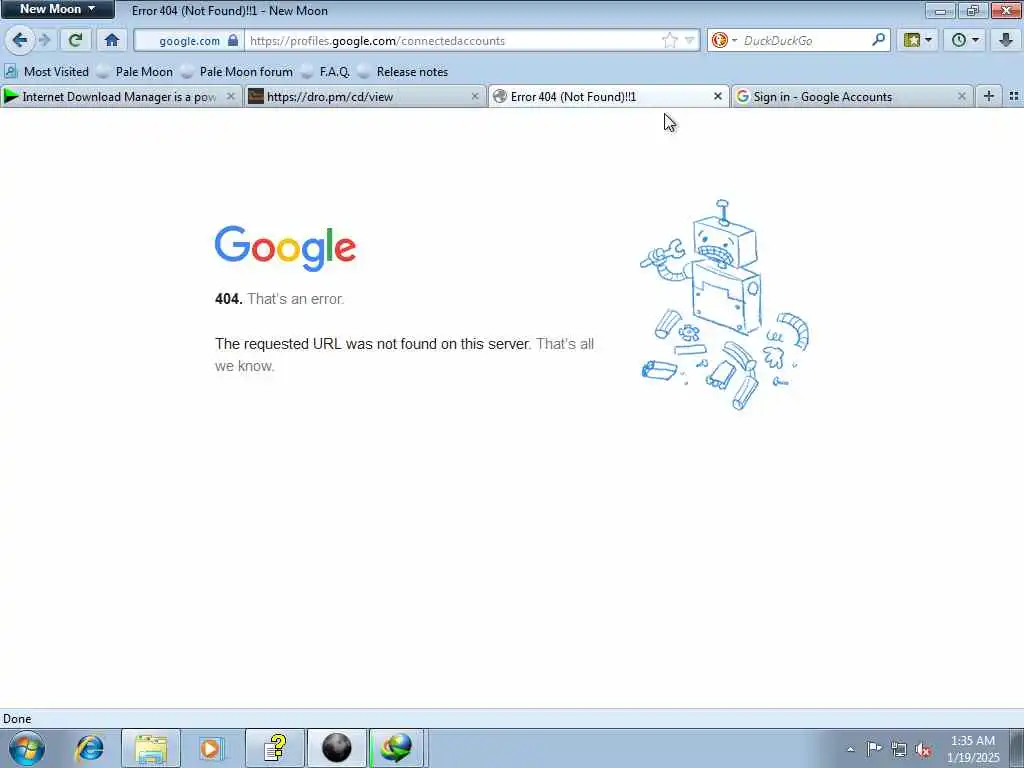
Task: Open the Pale Moon bookmark
Action: (x=135, y=72)
